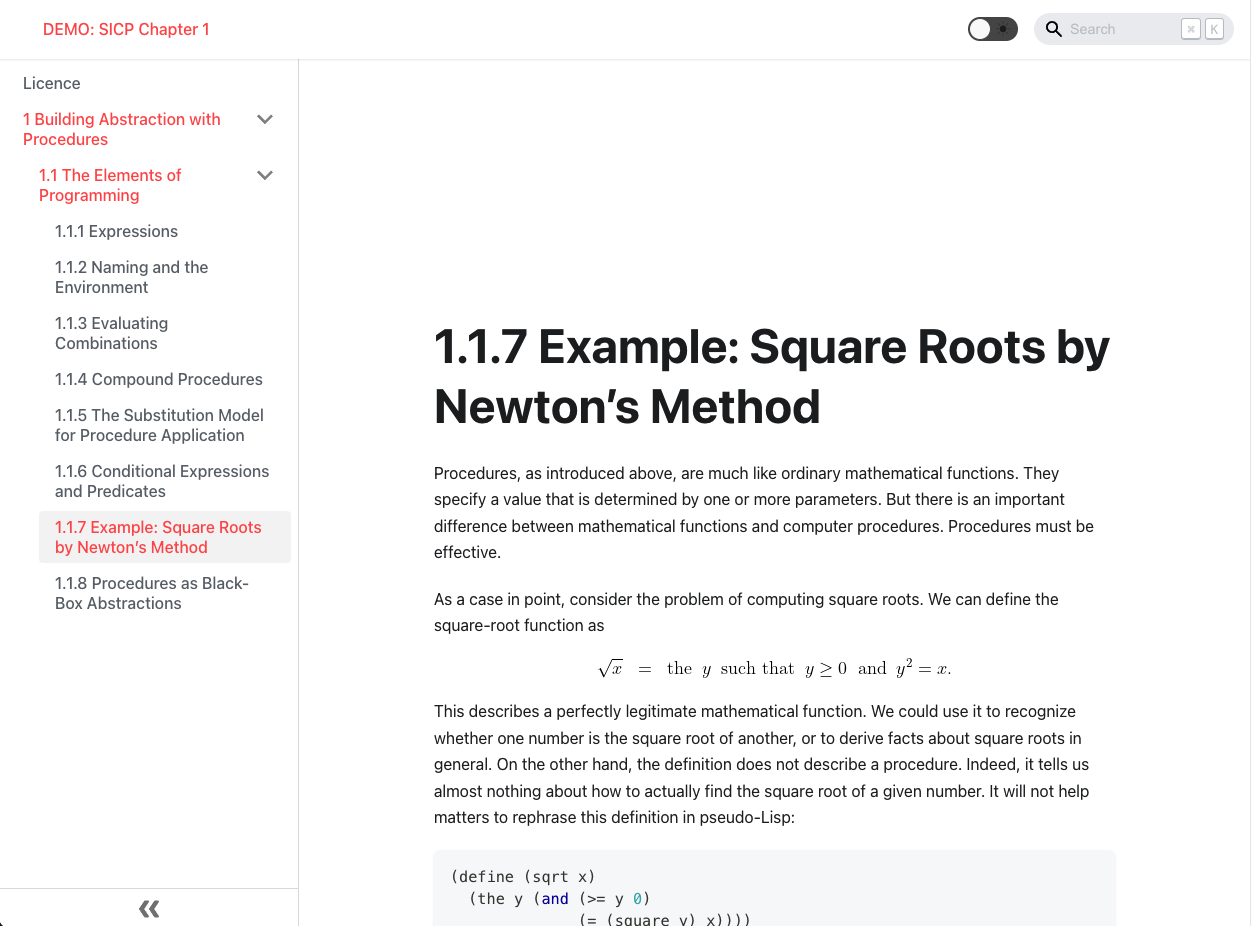Image resolution: width=1251 pixels, height=926 pixels.
Task: Click the magnifier icon in the search bar
Action: pos(1053,29)
